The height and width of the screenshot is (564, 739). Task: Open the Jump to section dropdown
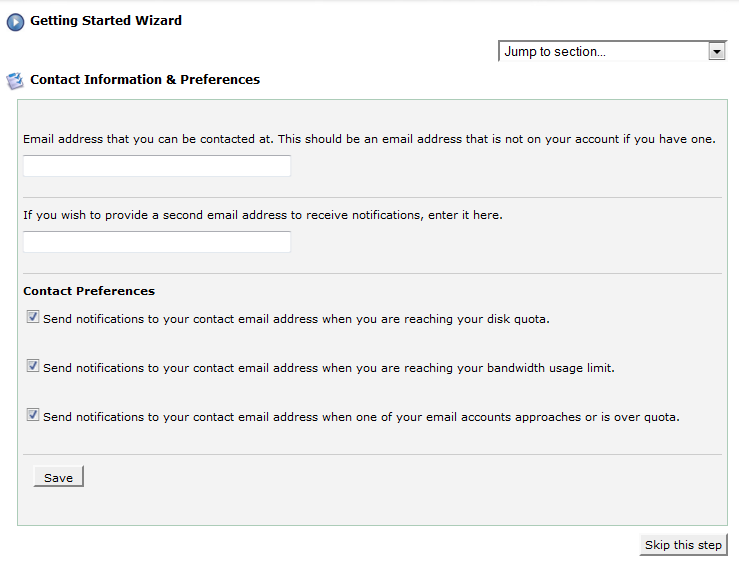[x=613, y=51]
